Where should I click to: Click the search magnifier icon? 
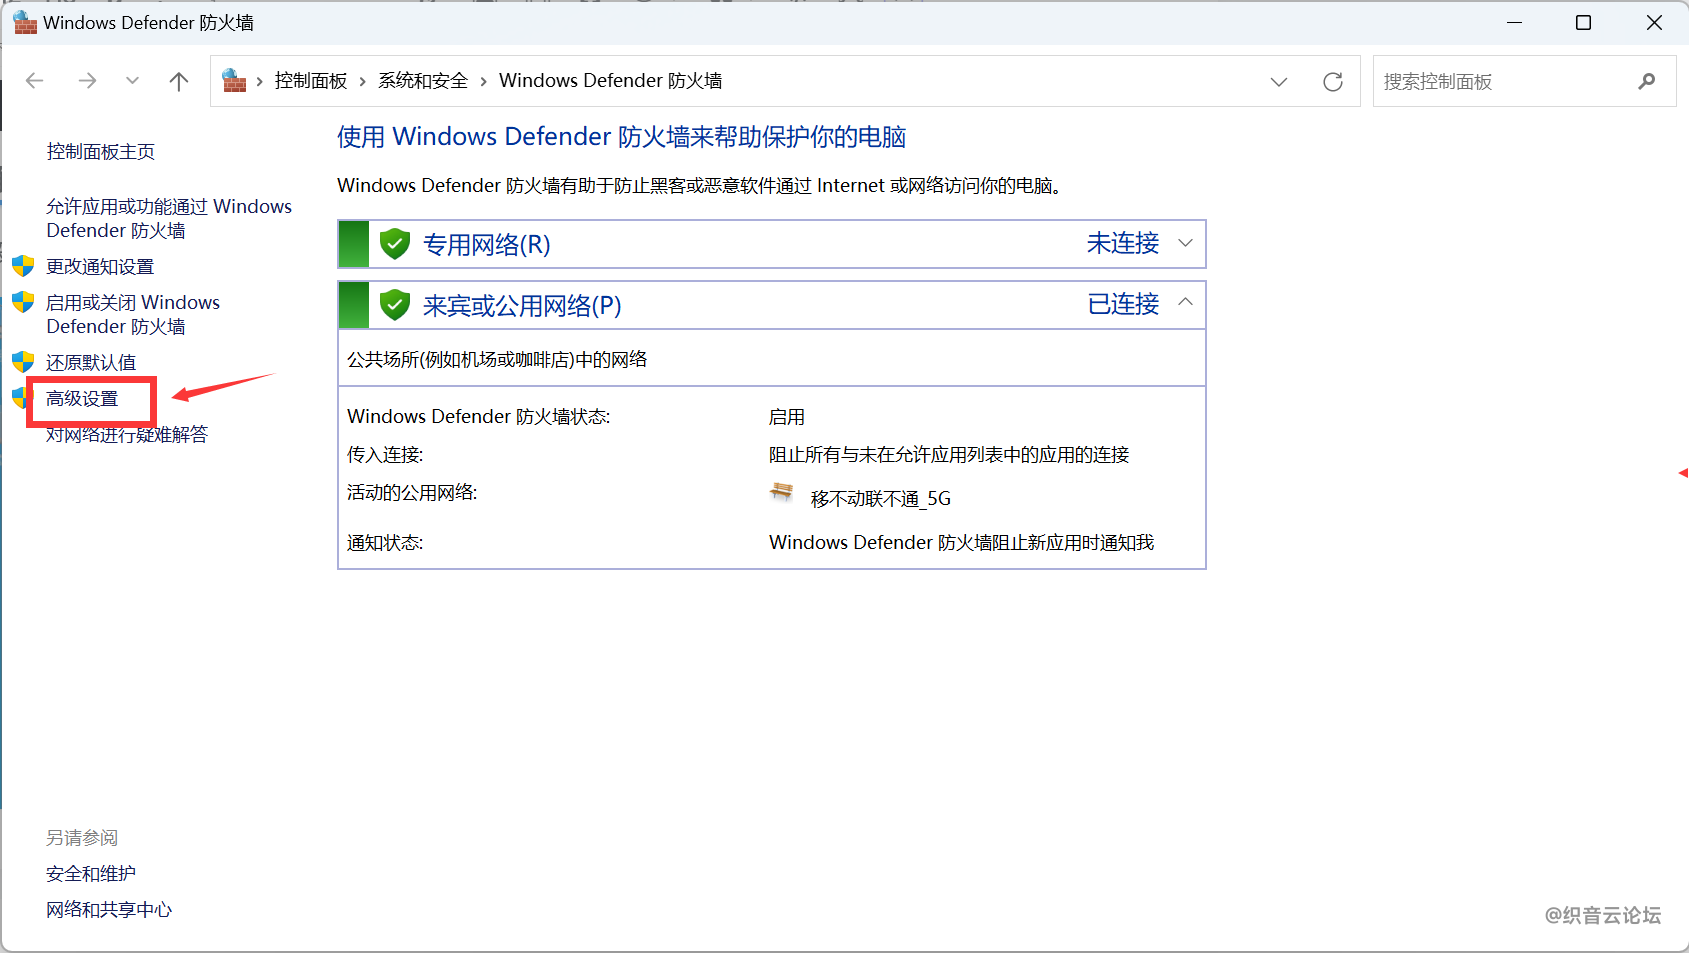(x=1647, y=81)
